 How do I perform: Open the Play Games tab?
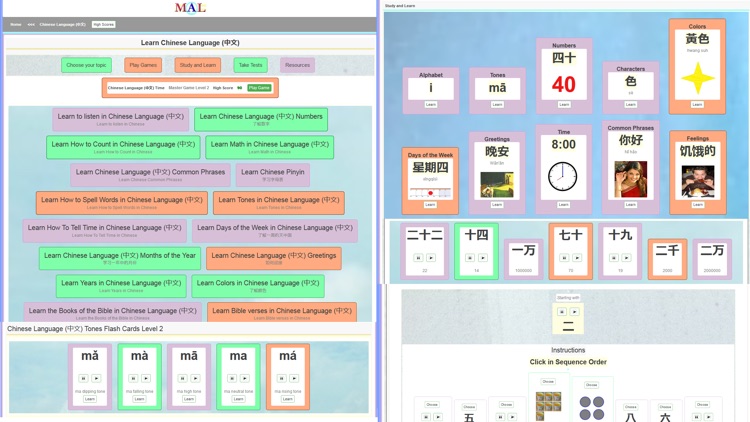(x=143, y=65)
